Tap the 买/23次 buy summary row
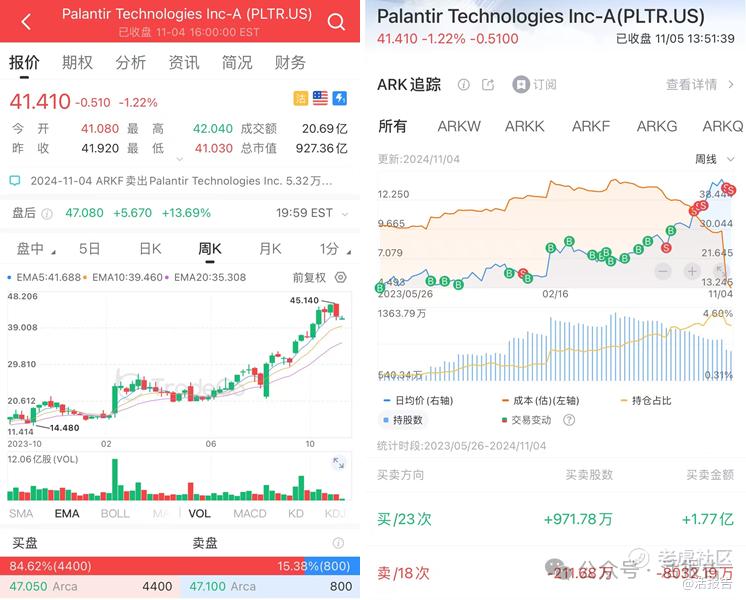Image resolution: width=746 pixels, height=600 pixels. click(555, 519)
